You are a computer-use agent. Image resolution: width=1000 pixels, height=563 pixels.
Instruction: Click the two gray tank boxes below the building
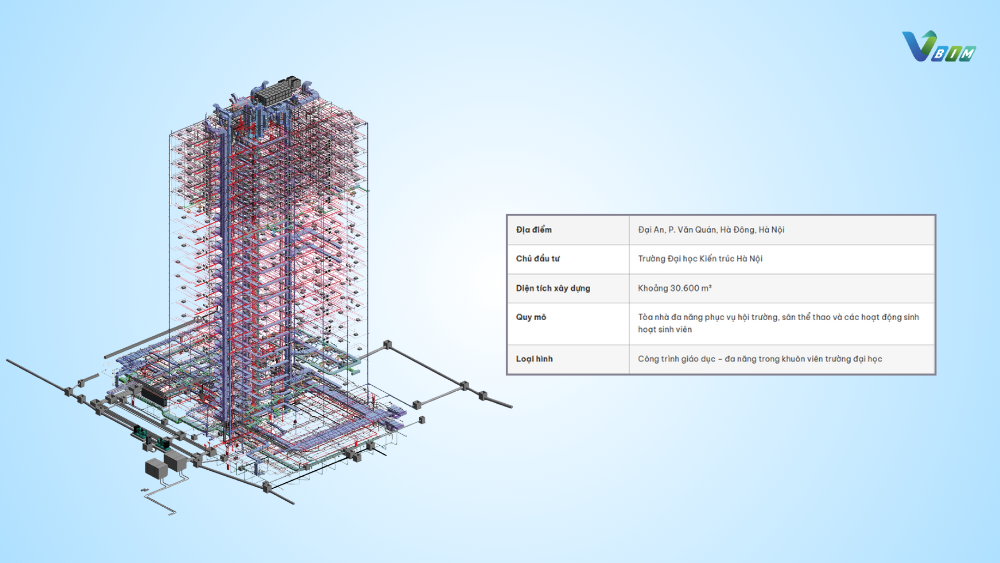tap(167, 465)
